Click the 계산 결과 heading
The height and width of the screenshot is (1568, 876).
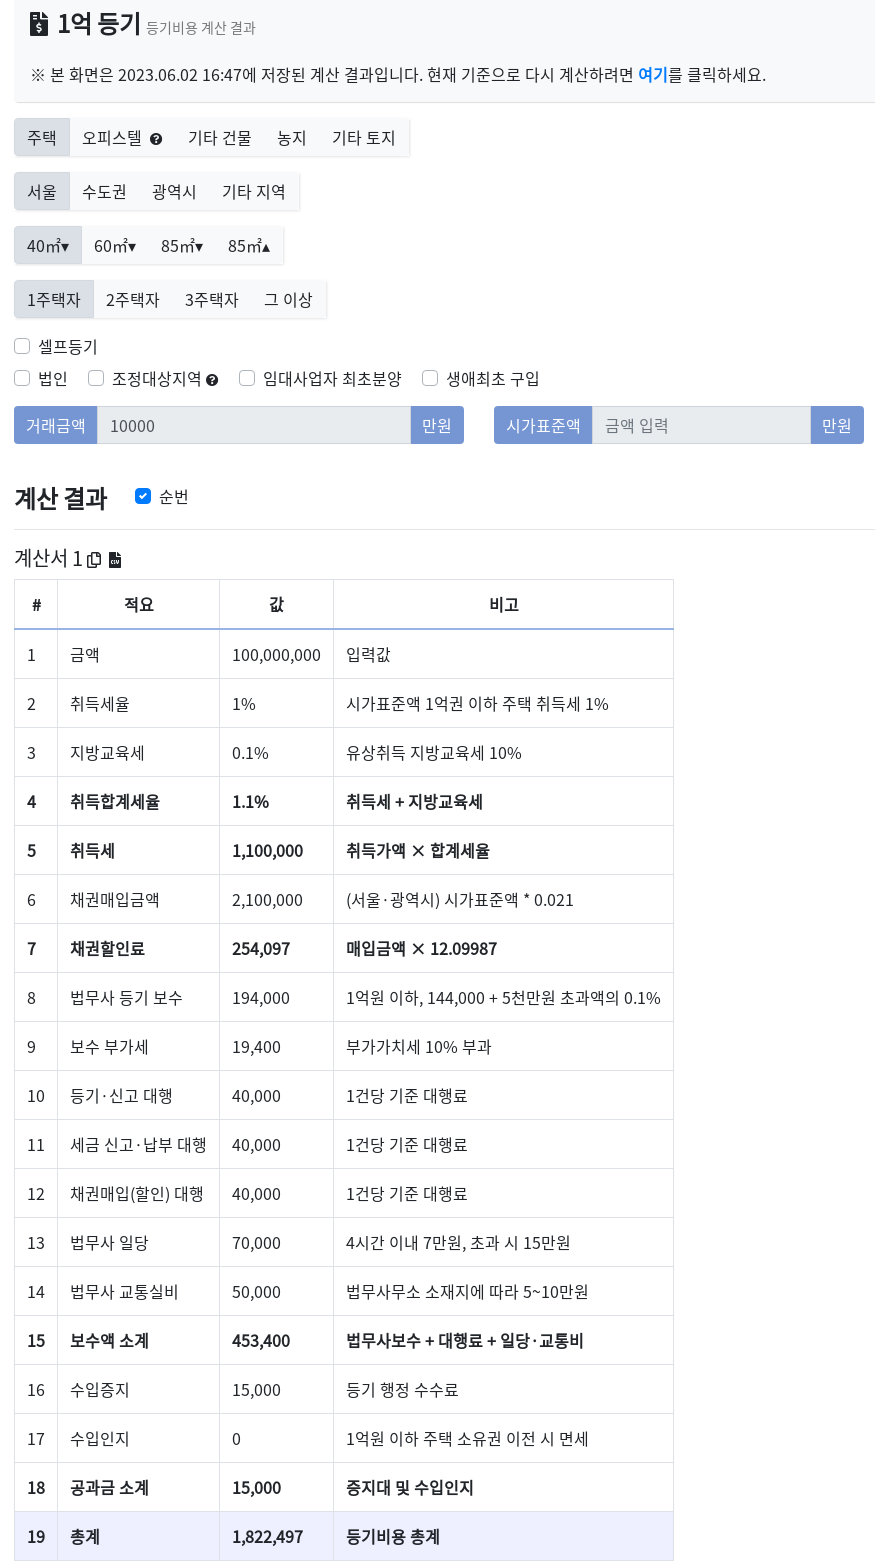(x=61, y=498)
